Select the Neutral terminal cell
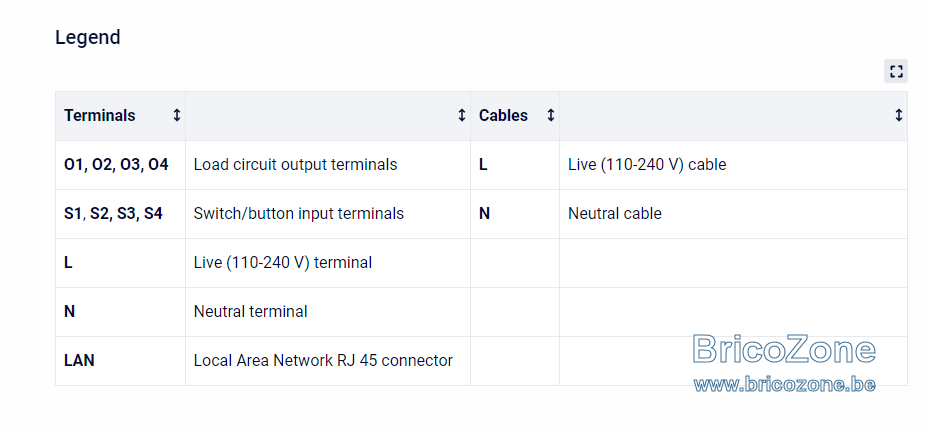 coord(328,312)
